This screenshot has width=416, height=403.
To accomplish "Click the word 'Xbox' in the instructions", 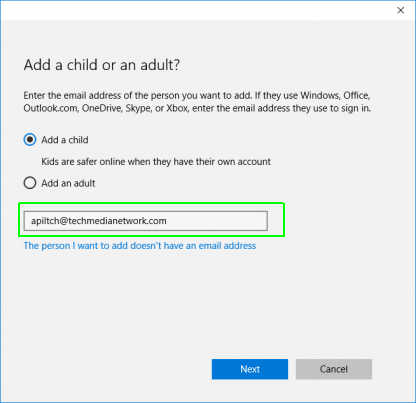I will 177,108.
